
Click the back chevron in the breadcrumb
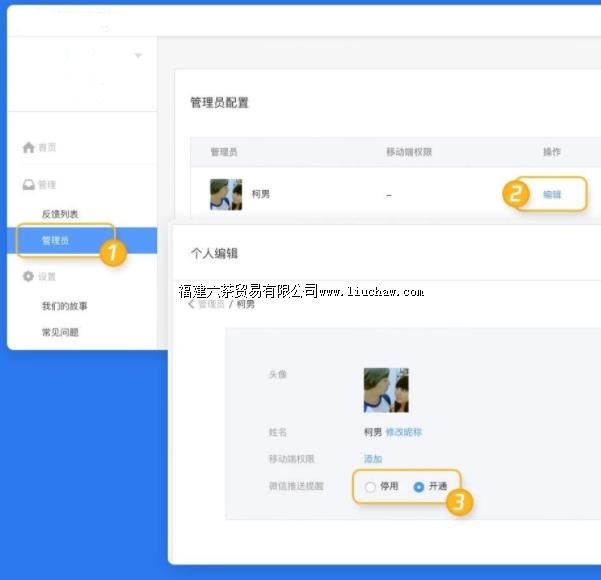coord(191,304)
